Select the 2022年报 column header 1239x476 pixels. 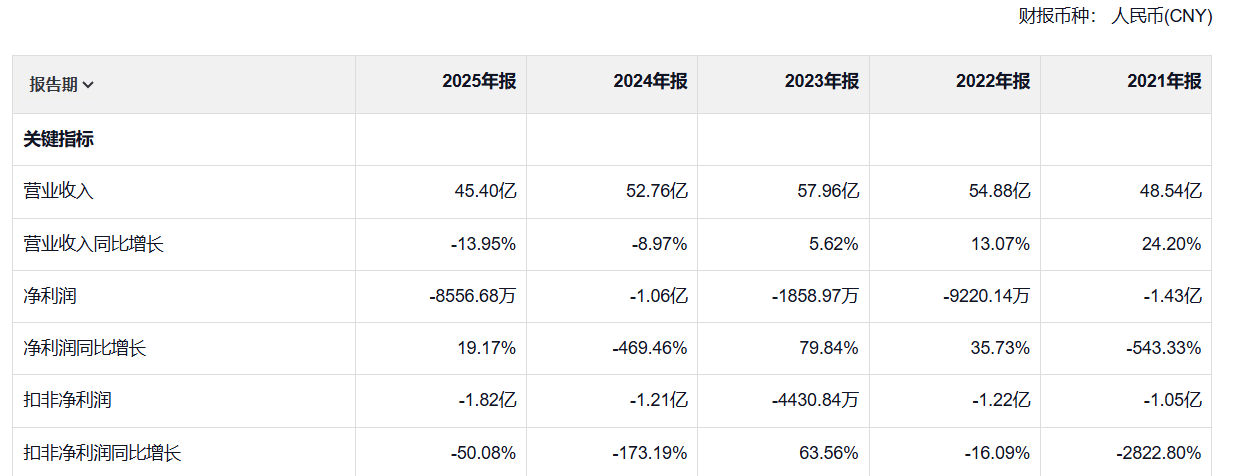click(x=993, y=82)
